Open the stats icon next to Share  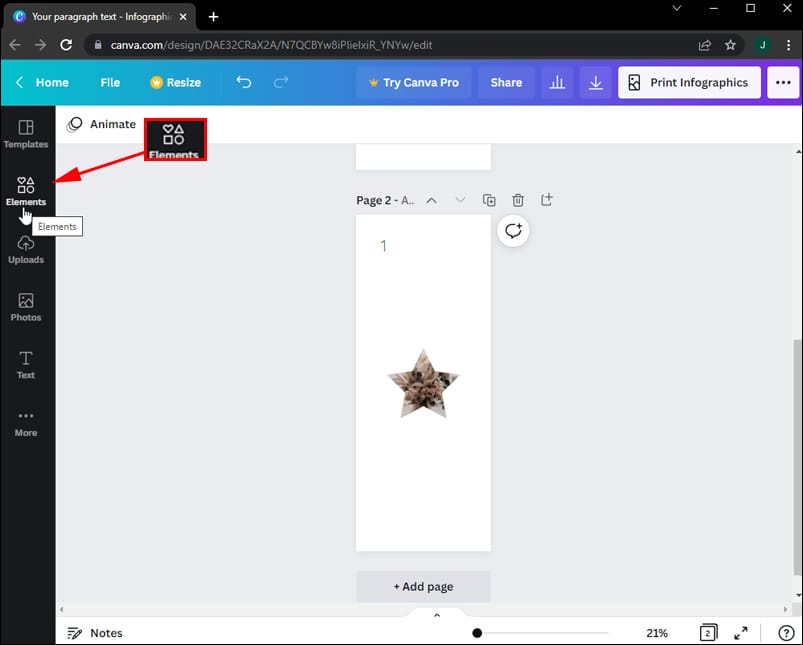tap(557, 82)
